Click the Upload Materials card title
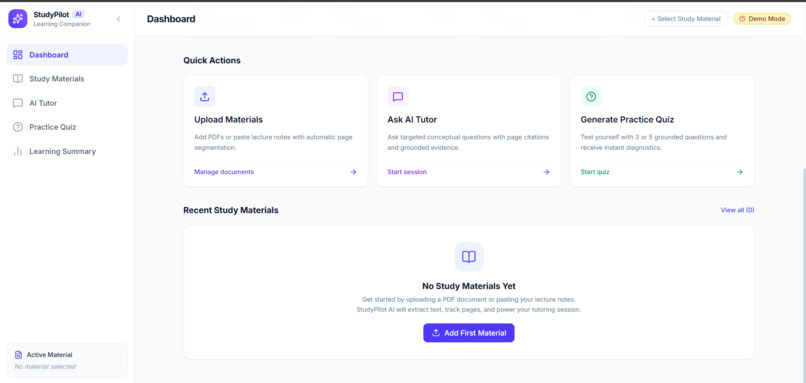Image resolution: width=806 pixels, height=383 pixels. tap(228, 119)
